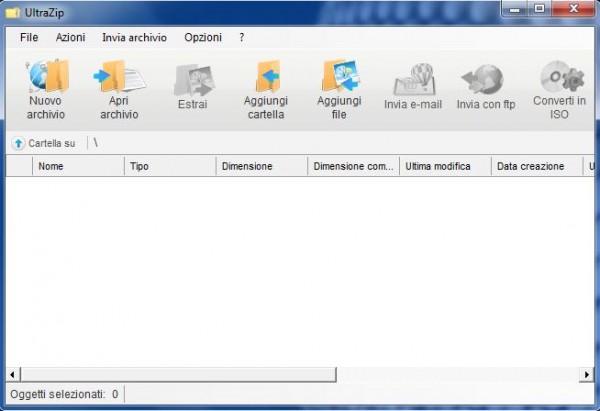The image size is (600, 411).
Task: Click the horizontal scrollbar left arrow
Action: click(13, 374)
